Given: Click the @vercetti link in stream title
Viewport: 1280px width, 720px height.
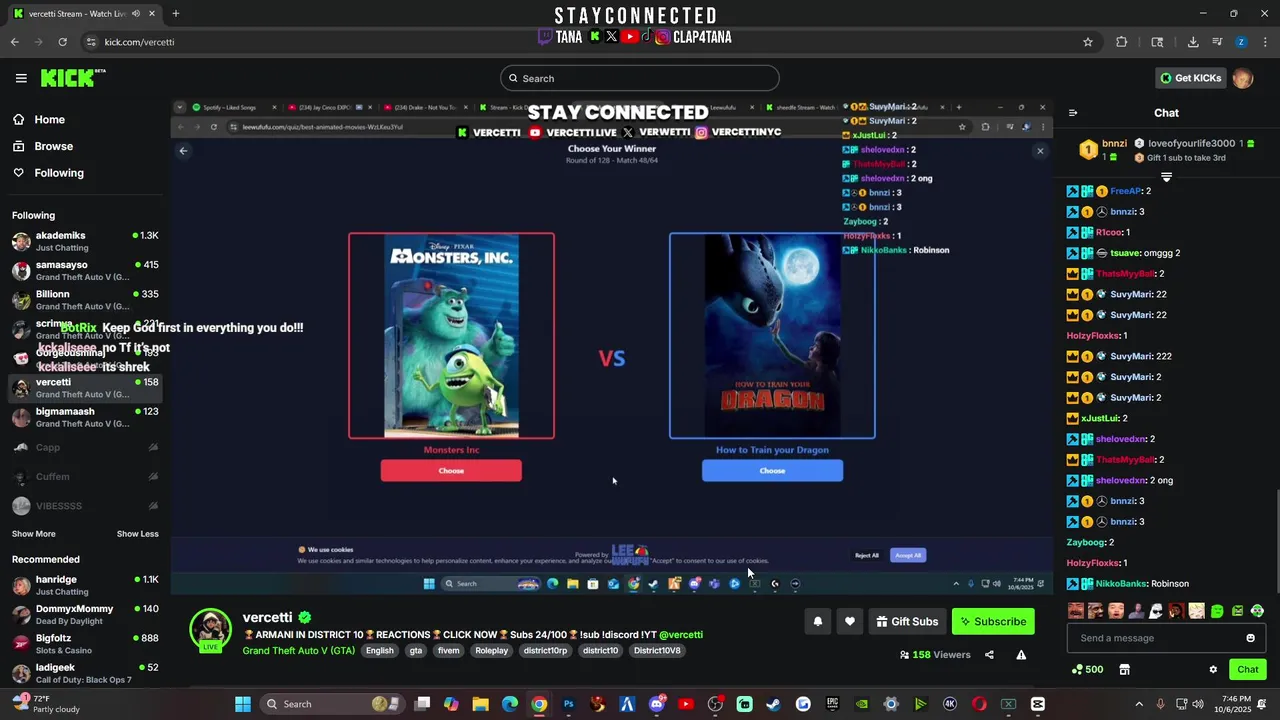Looking at the screenshot, I should (680, 635).
